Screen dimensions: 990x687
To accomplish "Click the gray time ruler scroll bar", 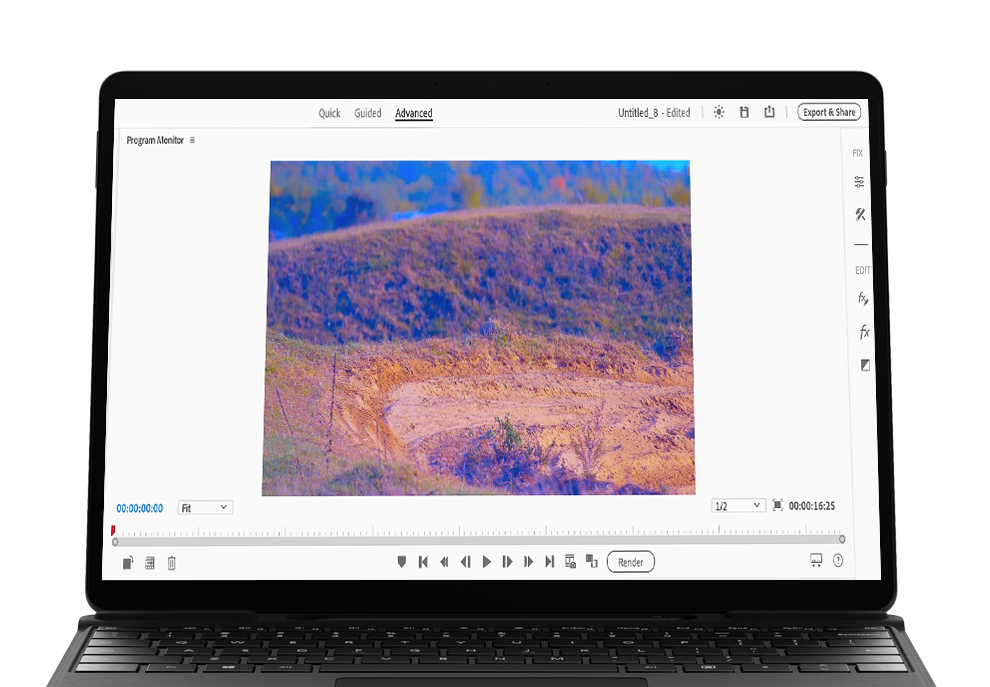I will 478,541.
